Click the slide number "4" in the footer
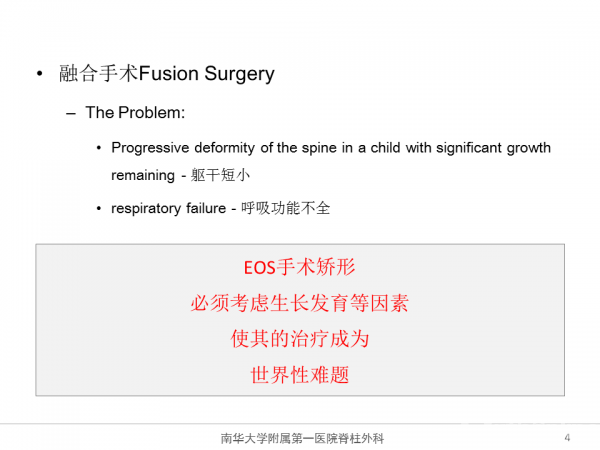600x450 pixels. [x=568, y=437]
